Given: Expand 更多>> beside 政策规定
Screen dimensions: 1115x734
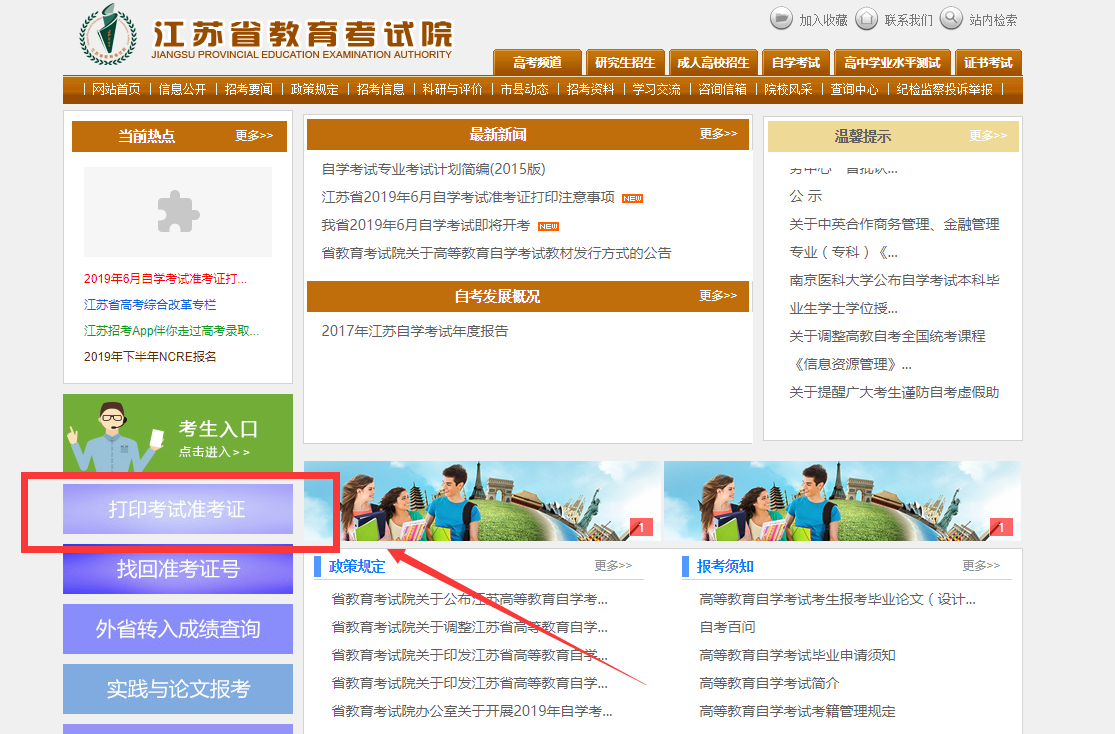Looking at the screenshot, I should (613, 566).
